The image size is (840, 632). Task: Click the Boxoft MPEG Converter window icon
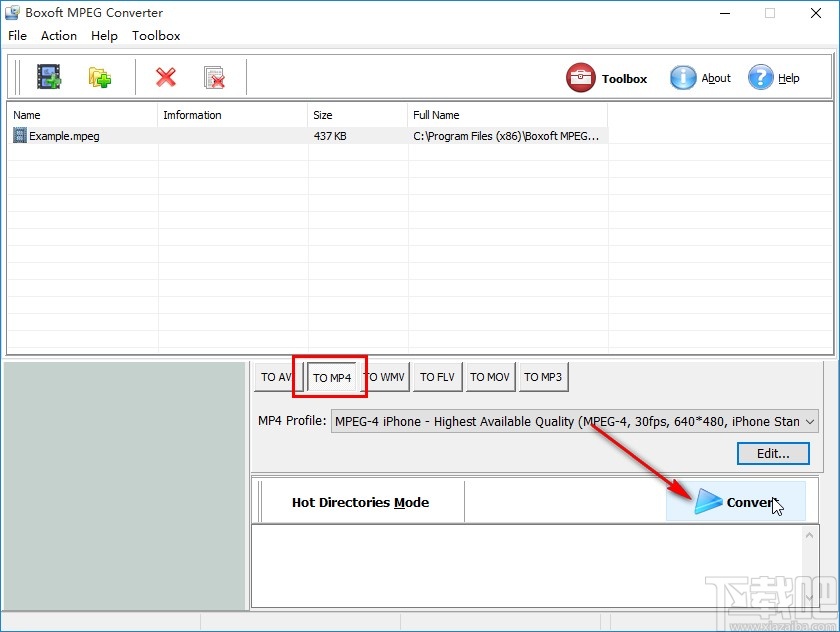(x=12, y=12)
